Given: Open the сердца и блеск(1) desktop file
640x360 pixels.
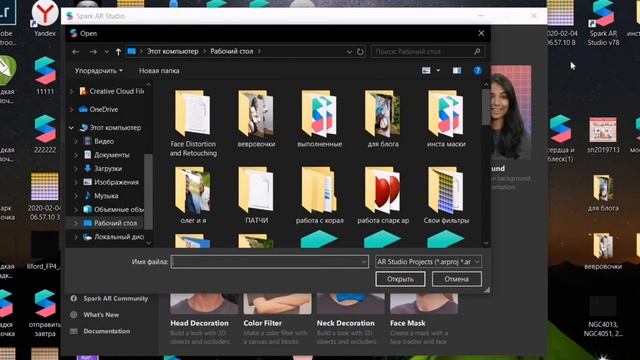Looking at the screenshot, I should click(560, 139).
